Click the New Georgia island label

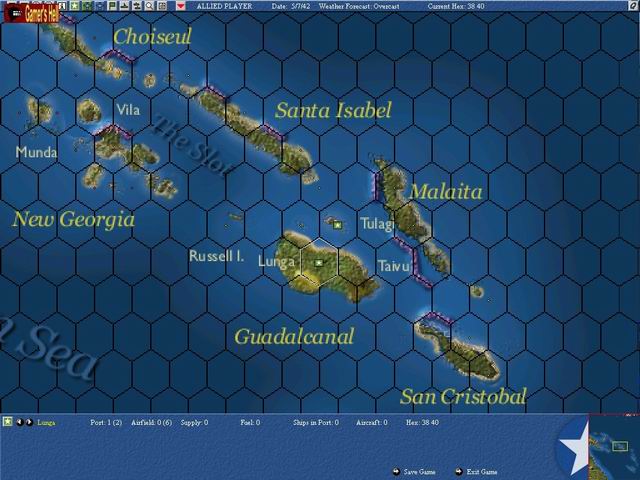(73, 219)
